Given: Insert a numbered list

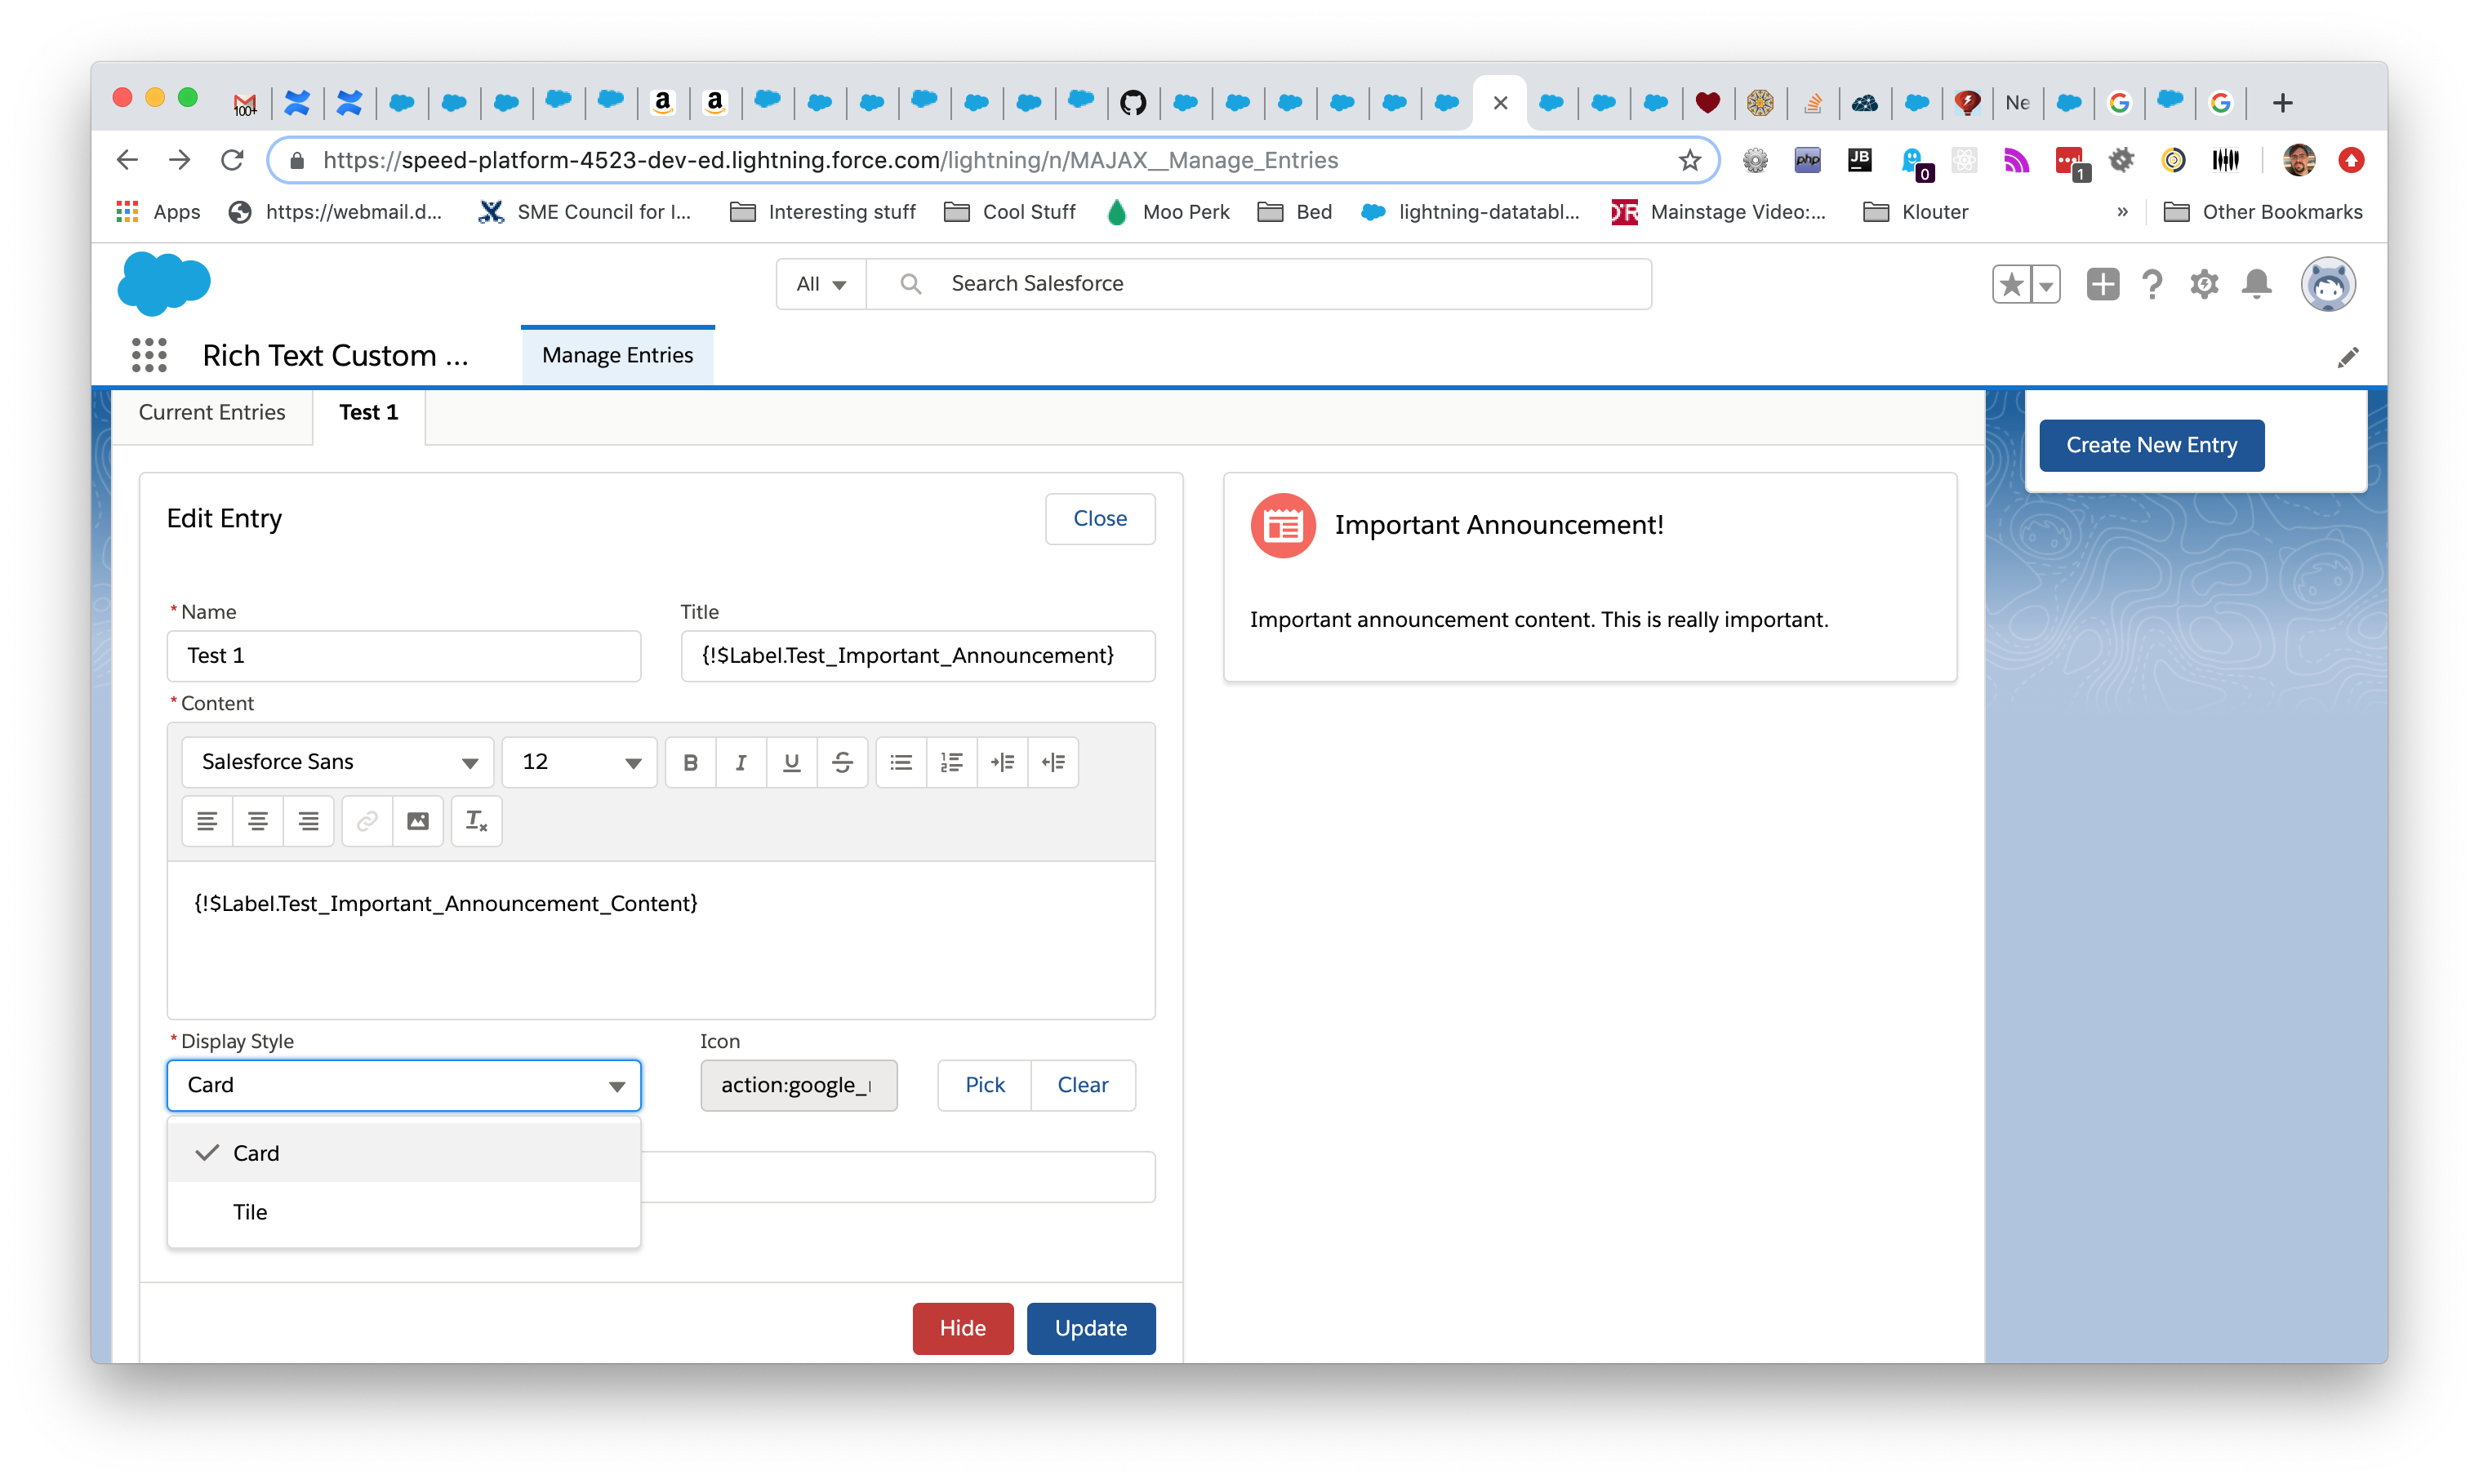Looking at the screenshot, I should pos(951,762).
